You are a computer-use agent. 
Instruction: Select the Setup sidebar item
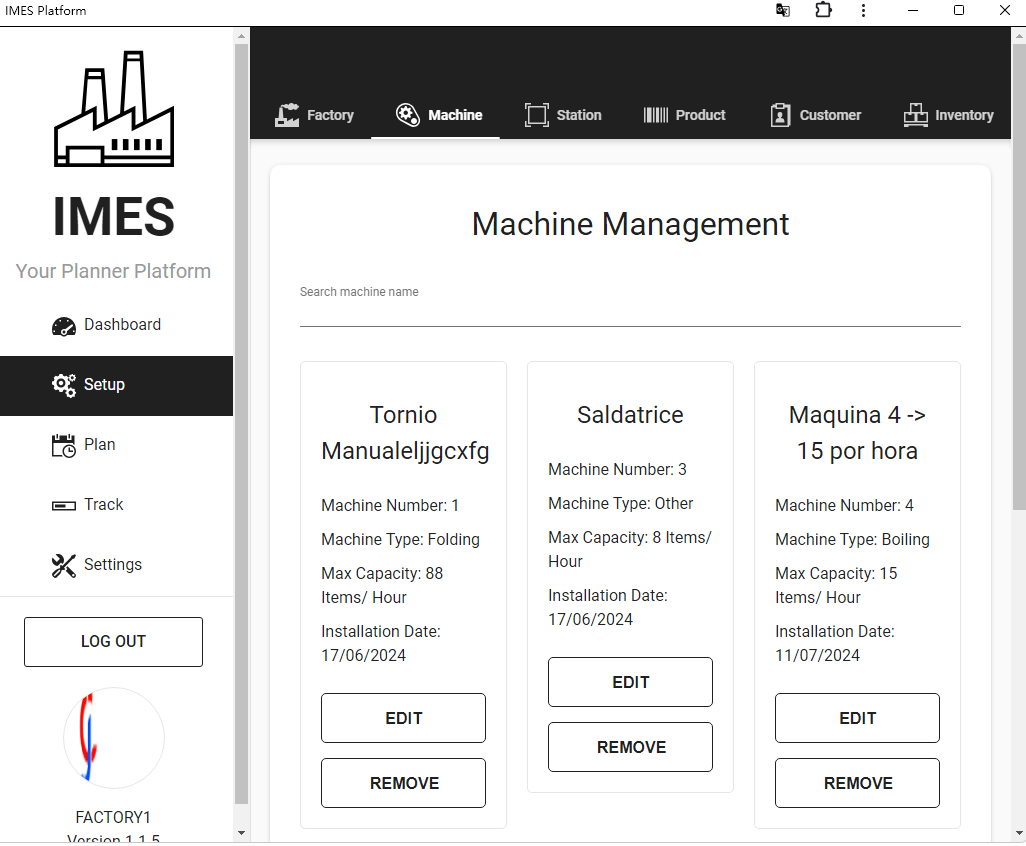104,385
